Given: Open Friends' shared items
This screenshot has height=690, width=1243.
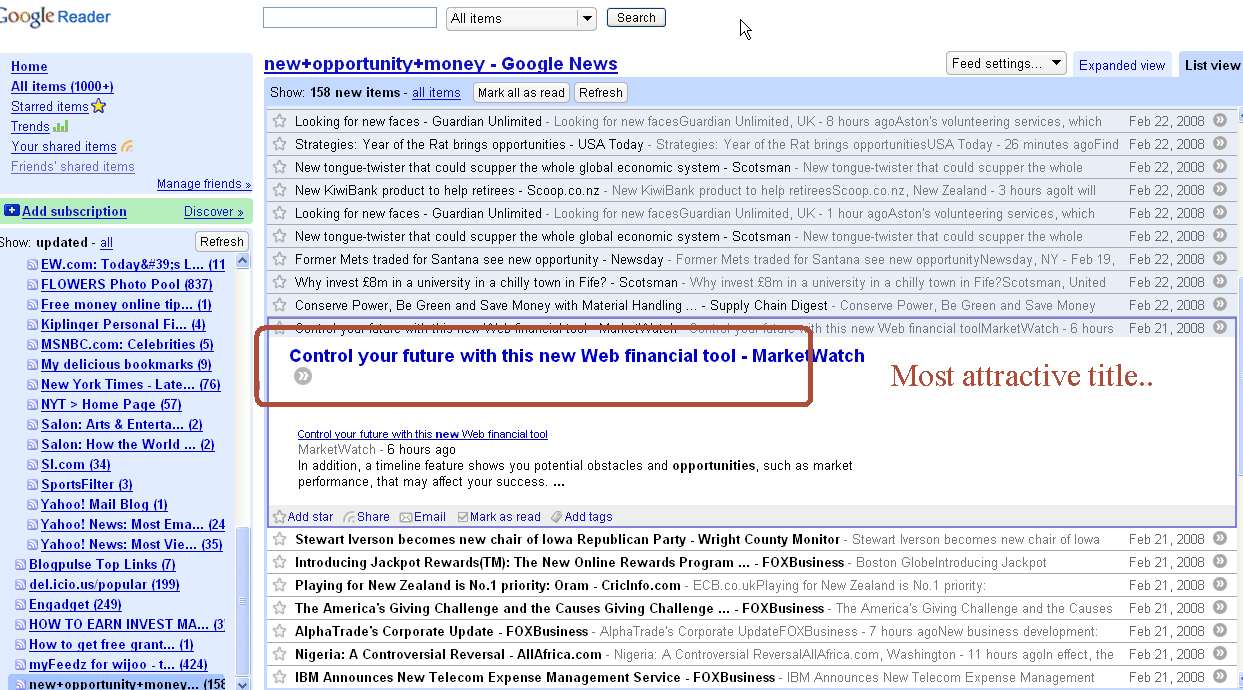Looking at the screenshot, I should tap(72, 166).
